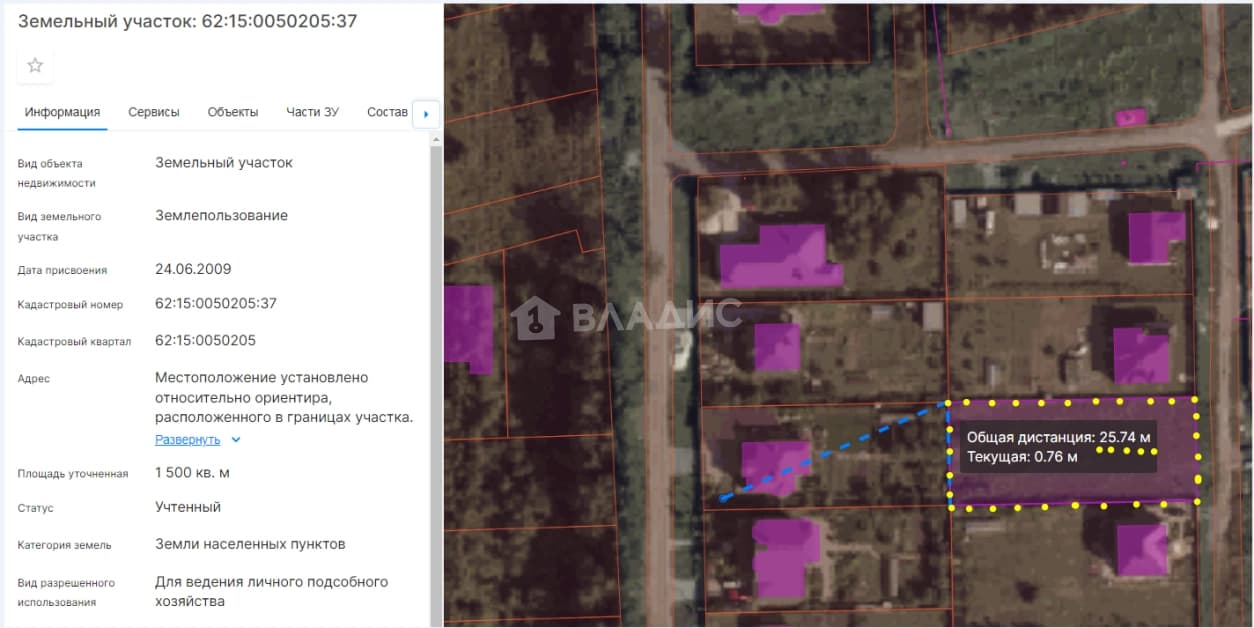Click the parcel title heading 62:15:0050205:37
The image size is (1254, 628).
click(188, 20)
